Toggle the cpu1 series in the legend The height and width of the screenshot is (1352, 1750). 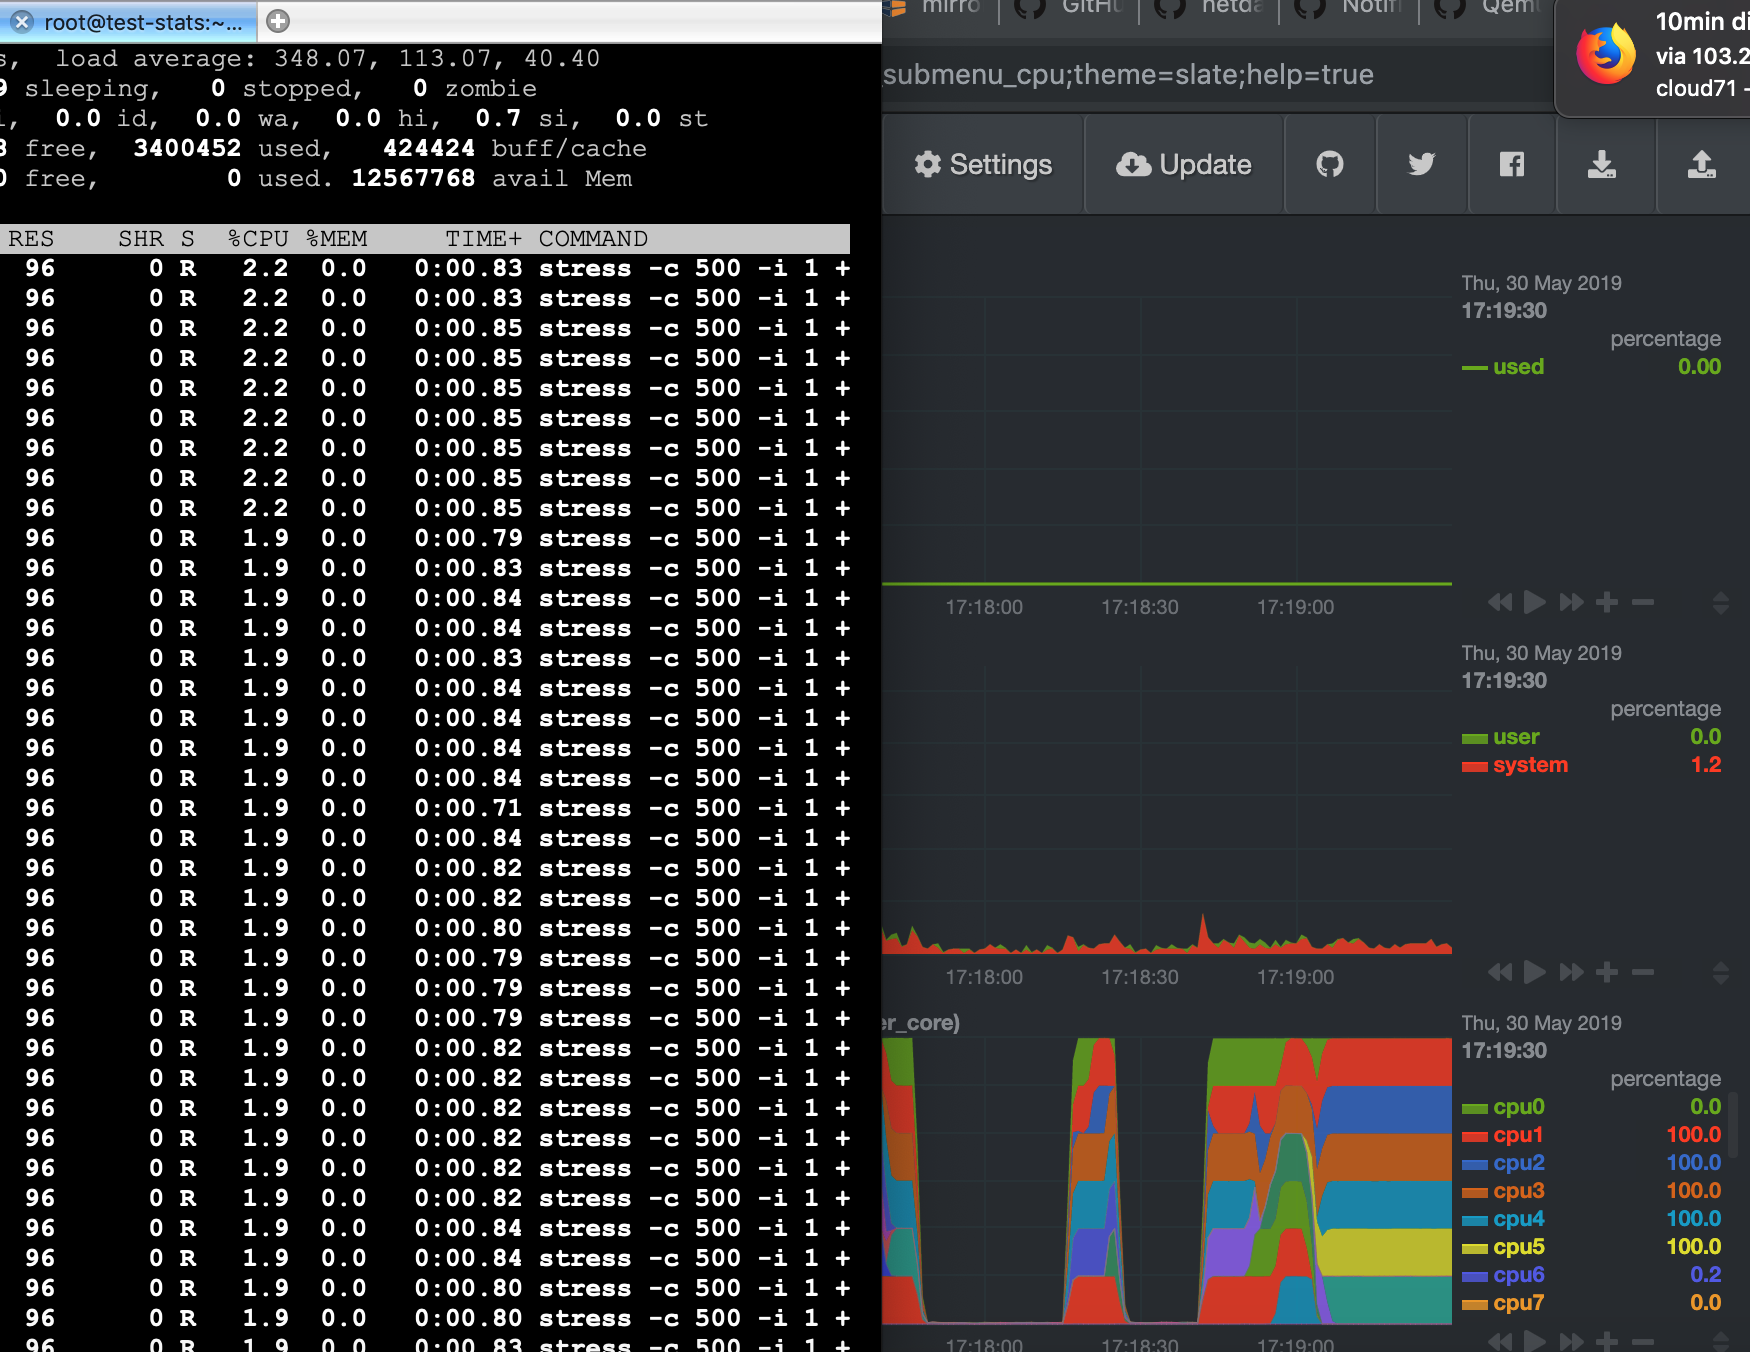click(1518, 1134)
